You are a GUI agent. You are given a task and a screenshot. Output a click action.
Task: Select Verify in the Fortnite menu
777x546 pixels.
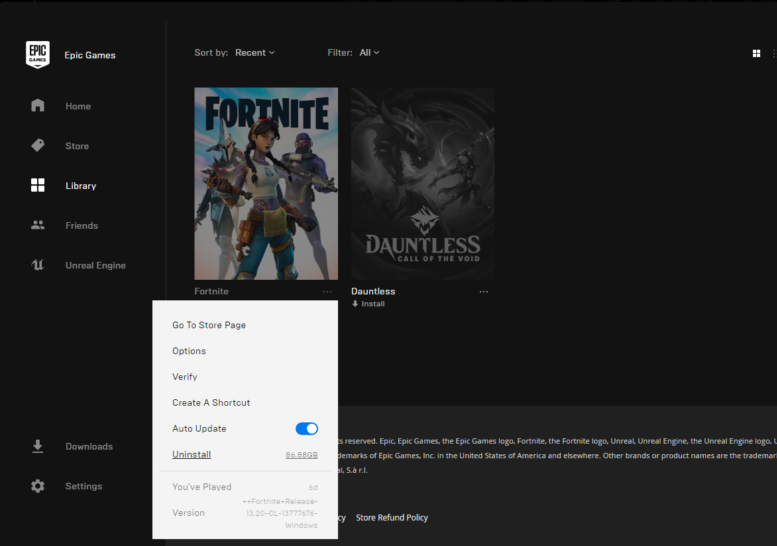[184, 377]
